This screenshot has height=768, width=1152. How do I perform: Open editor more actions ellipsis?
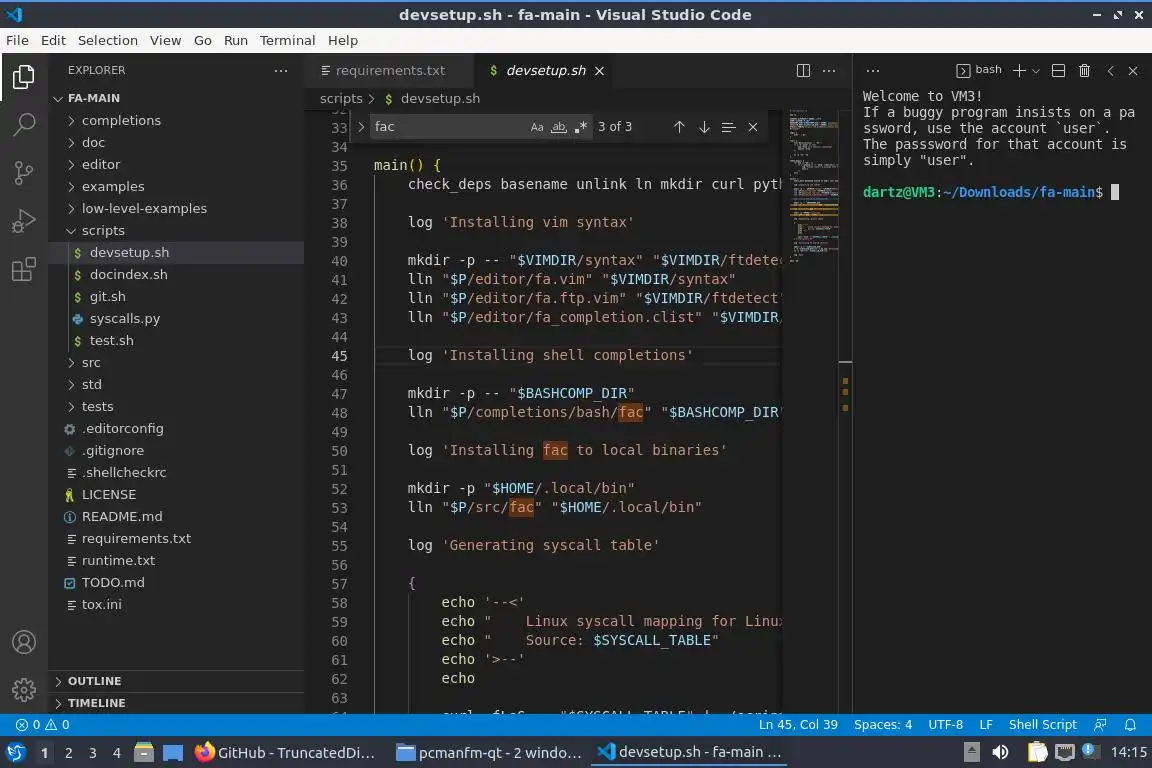click(829, 71)
